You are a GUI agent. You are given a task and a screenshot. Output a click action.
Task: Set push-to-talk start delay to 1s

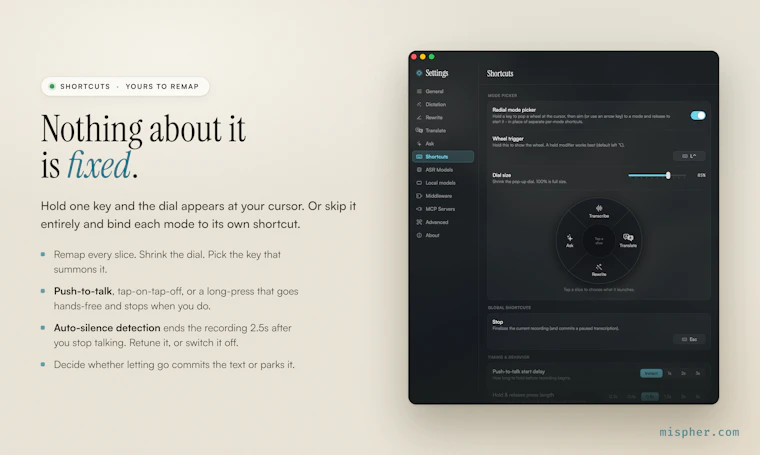(x=669, y=373)
